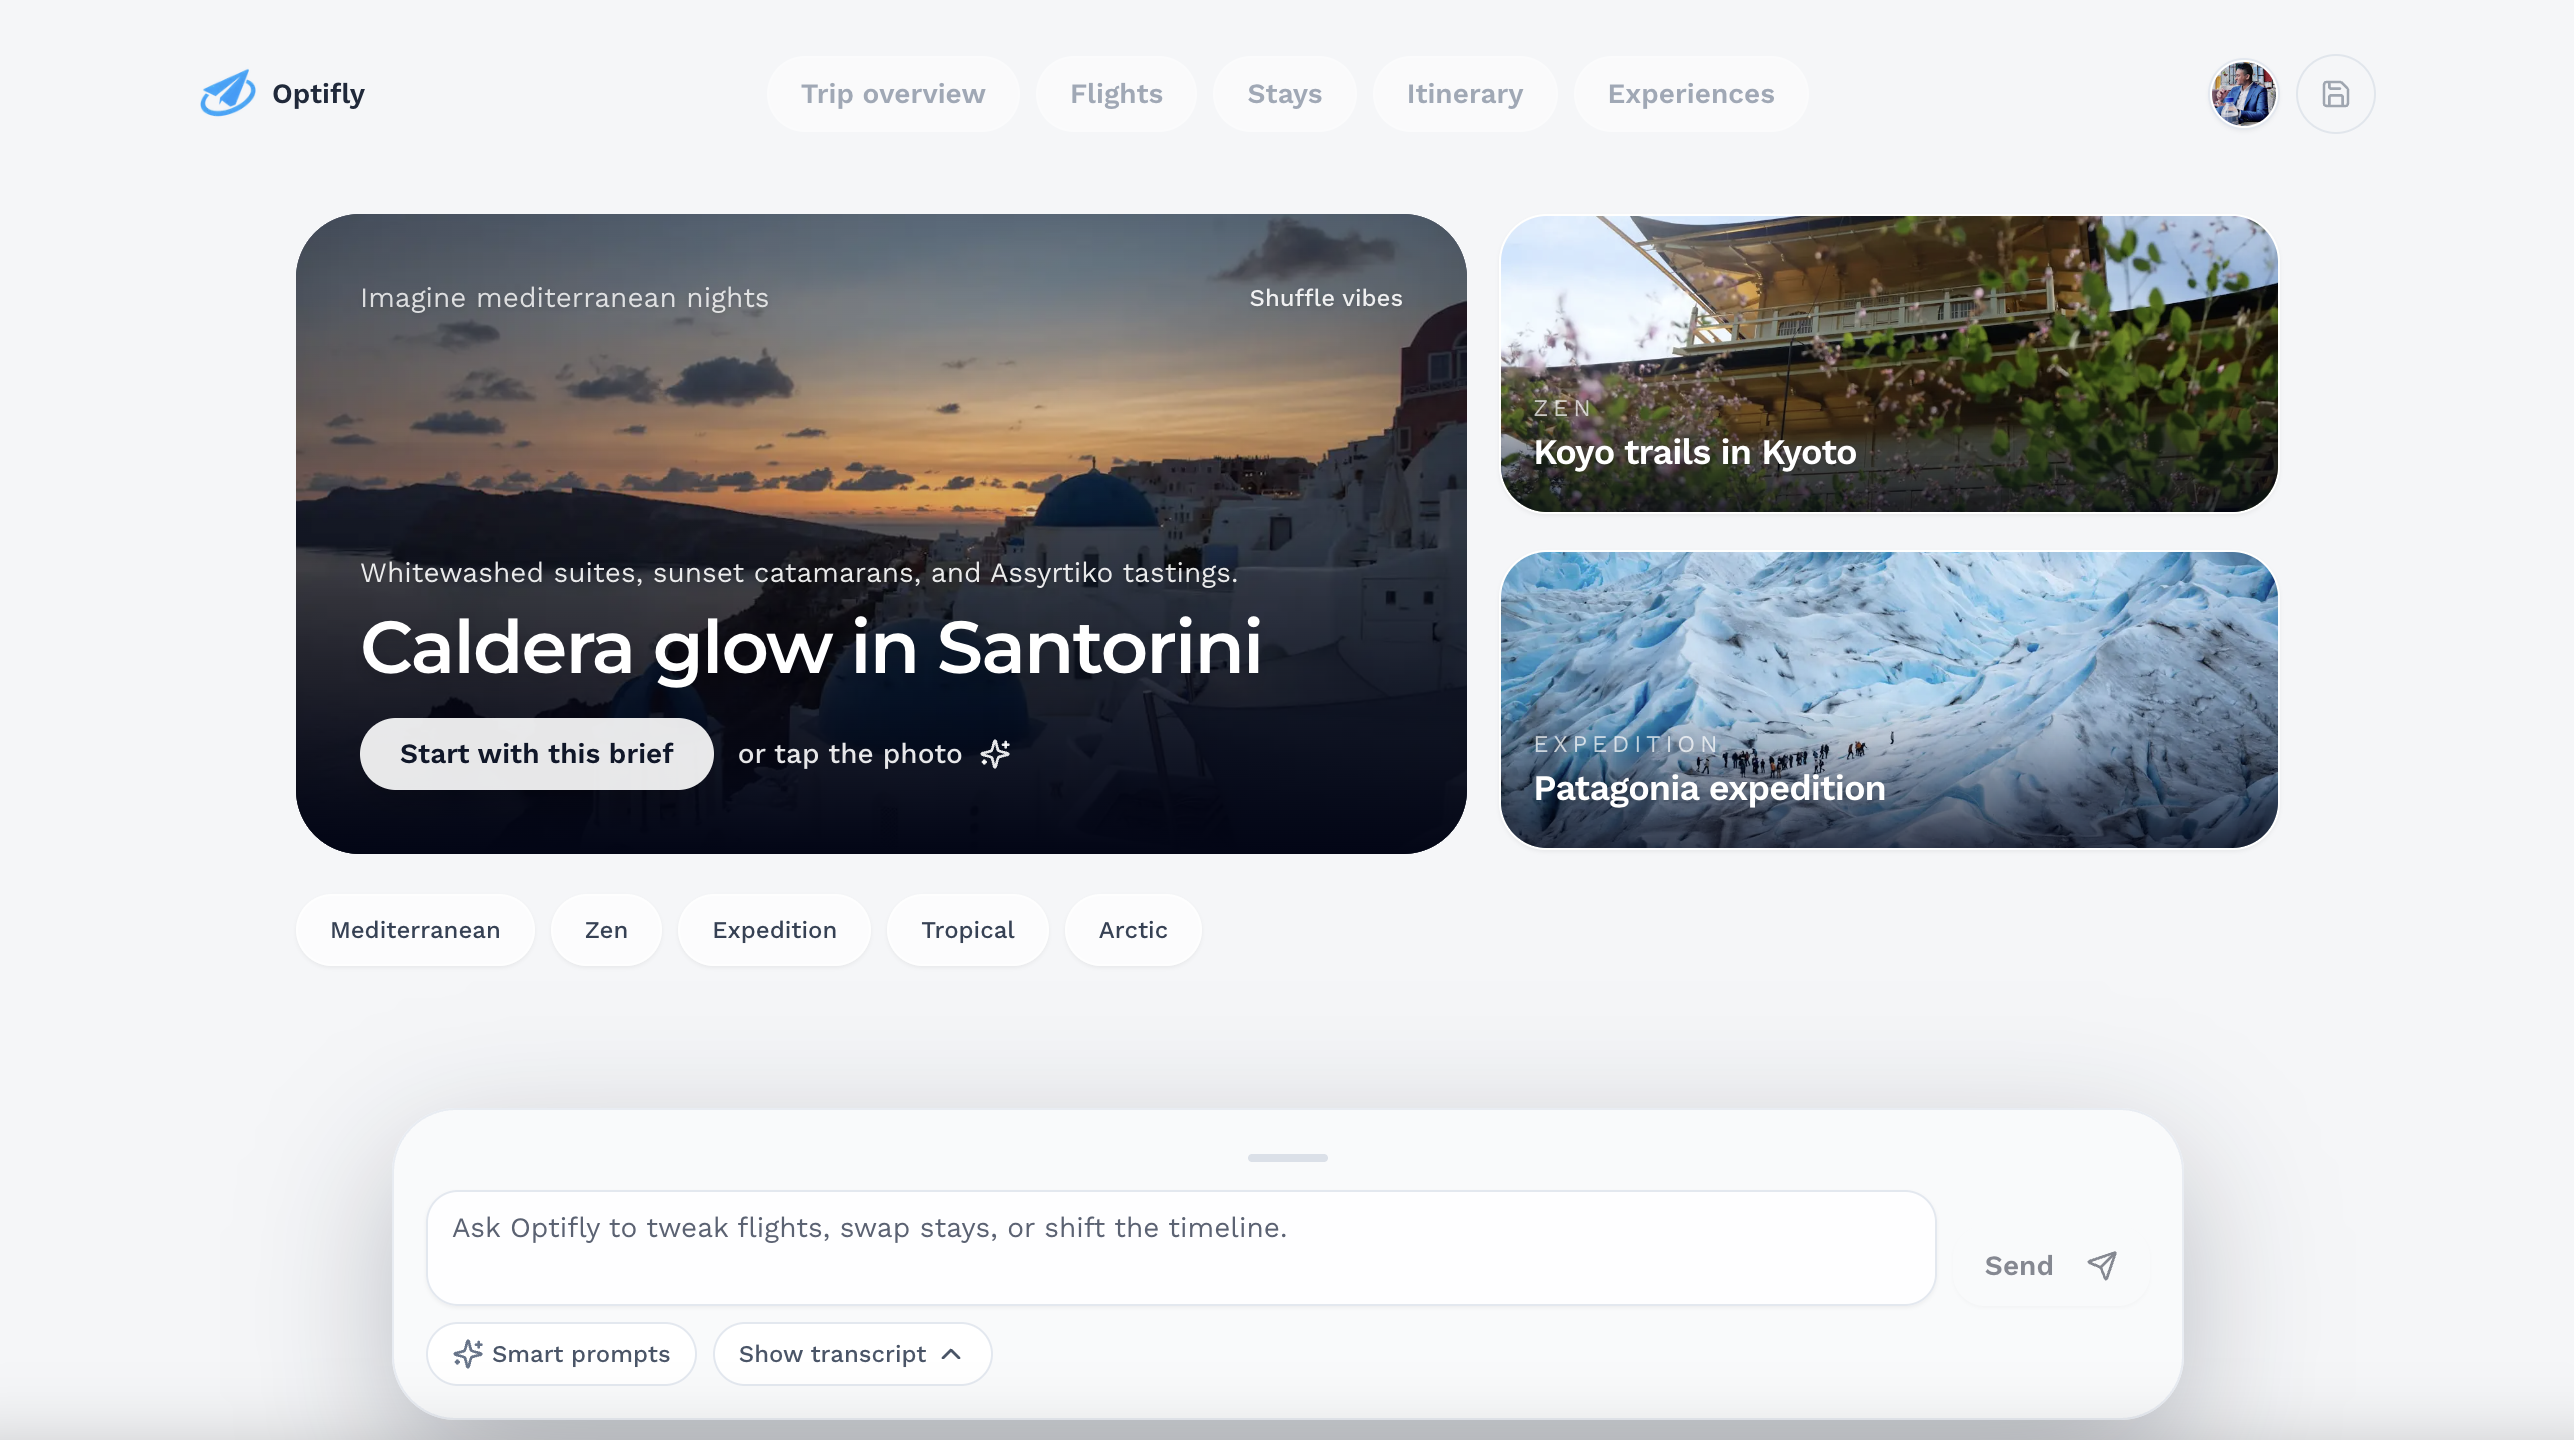The width and height of the screenshot is (2574, 1440).
Task: Select the Patagonia expedition card
Action: click(1888, 700)
